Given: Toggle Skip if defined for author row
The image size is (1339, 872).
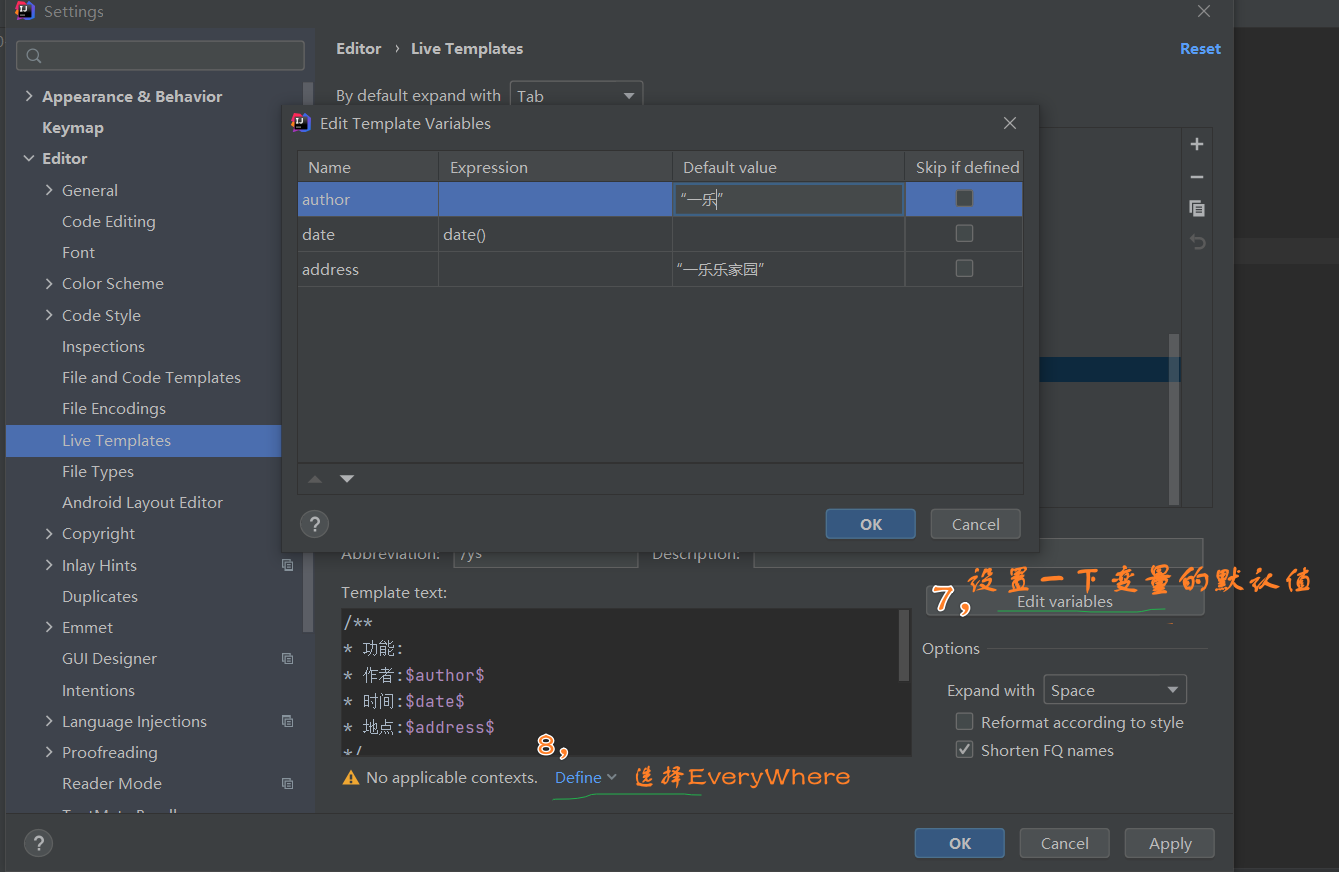Looking at the screenshot, I should coord(964,198).
